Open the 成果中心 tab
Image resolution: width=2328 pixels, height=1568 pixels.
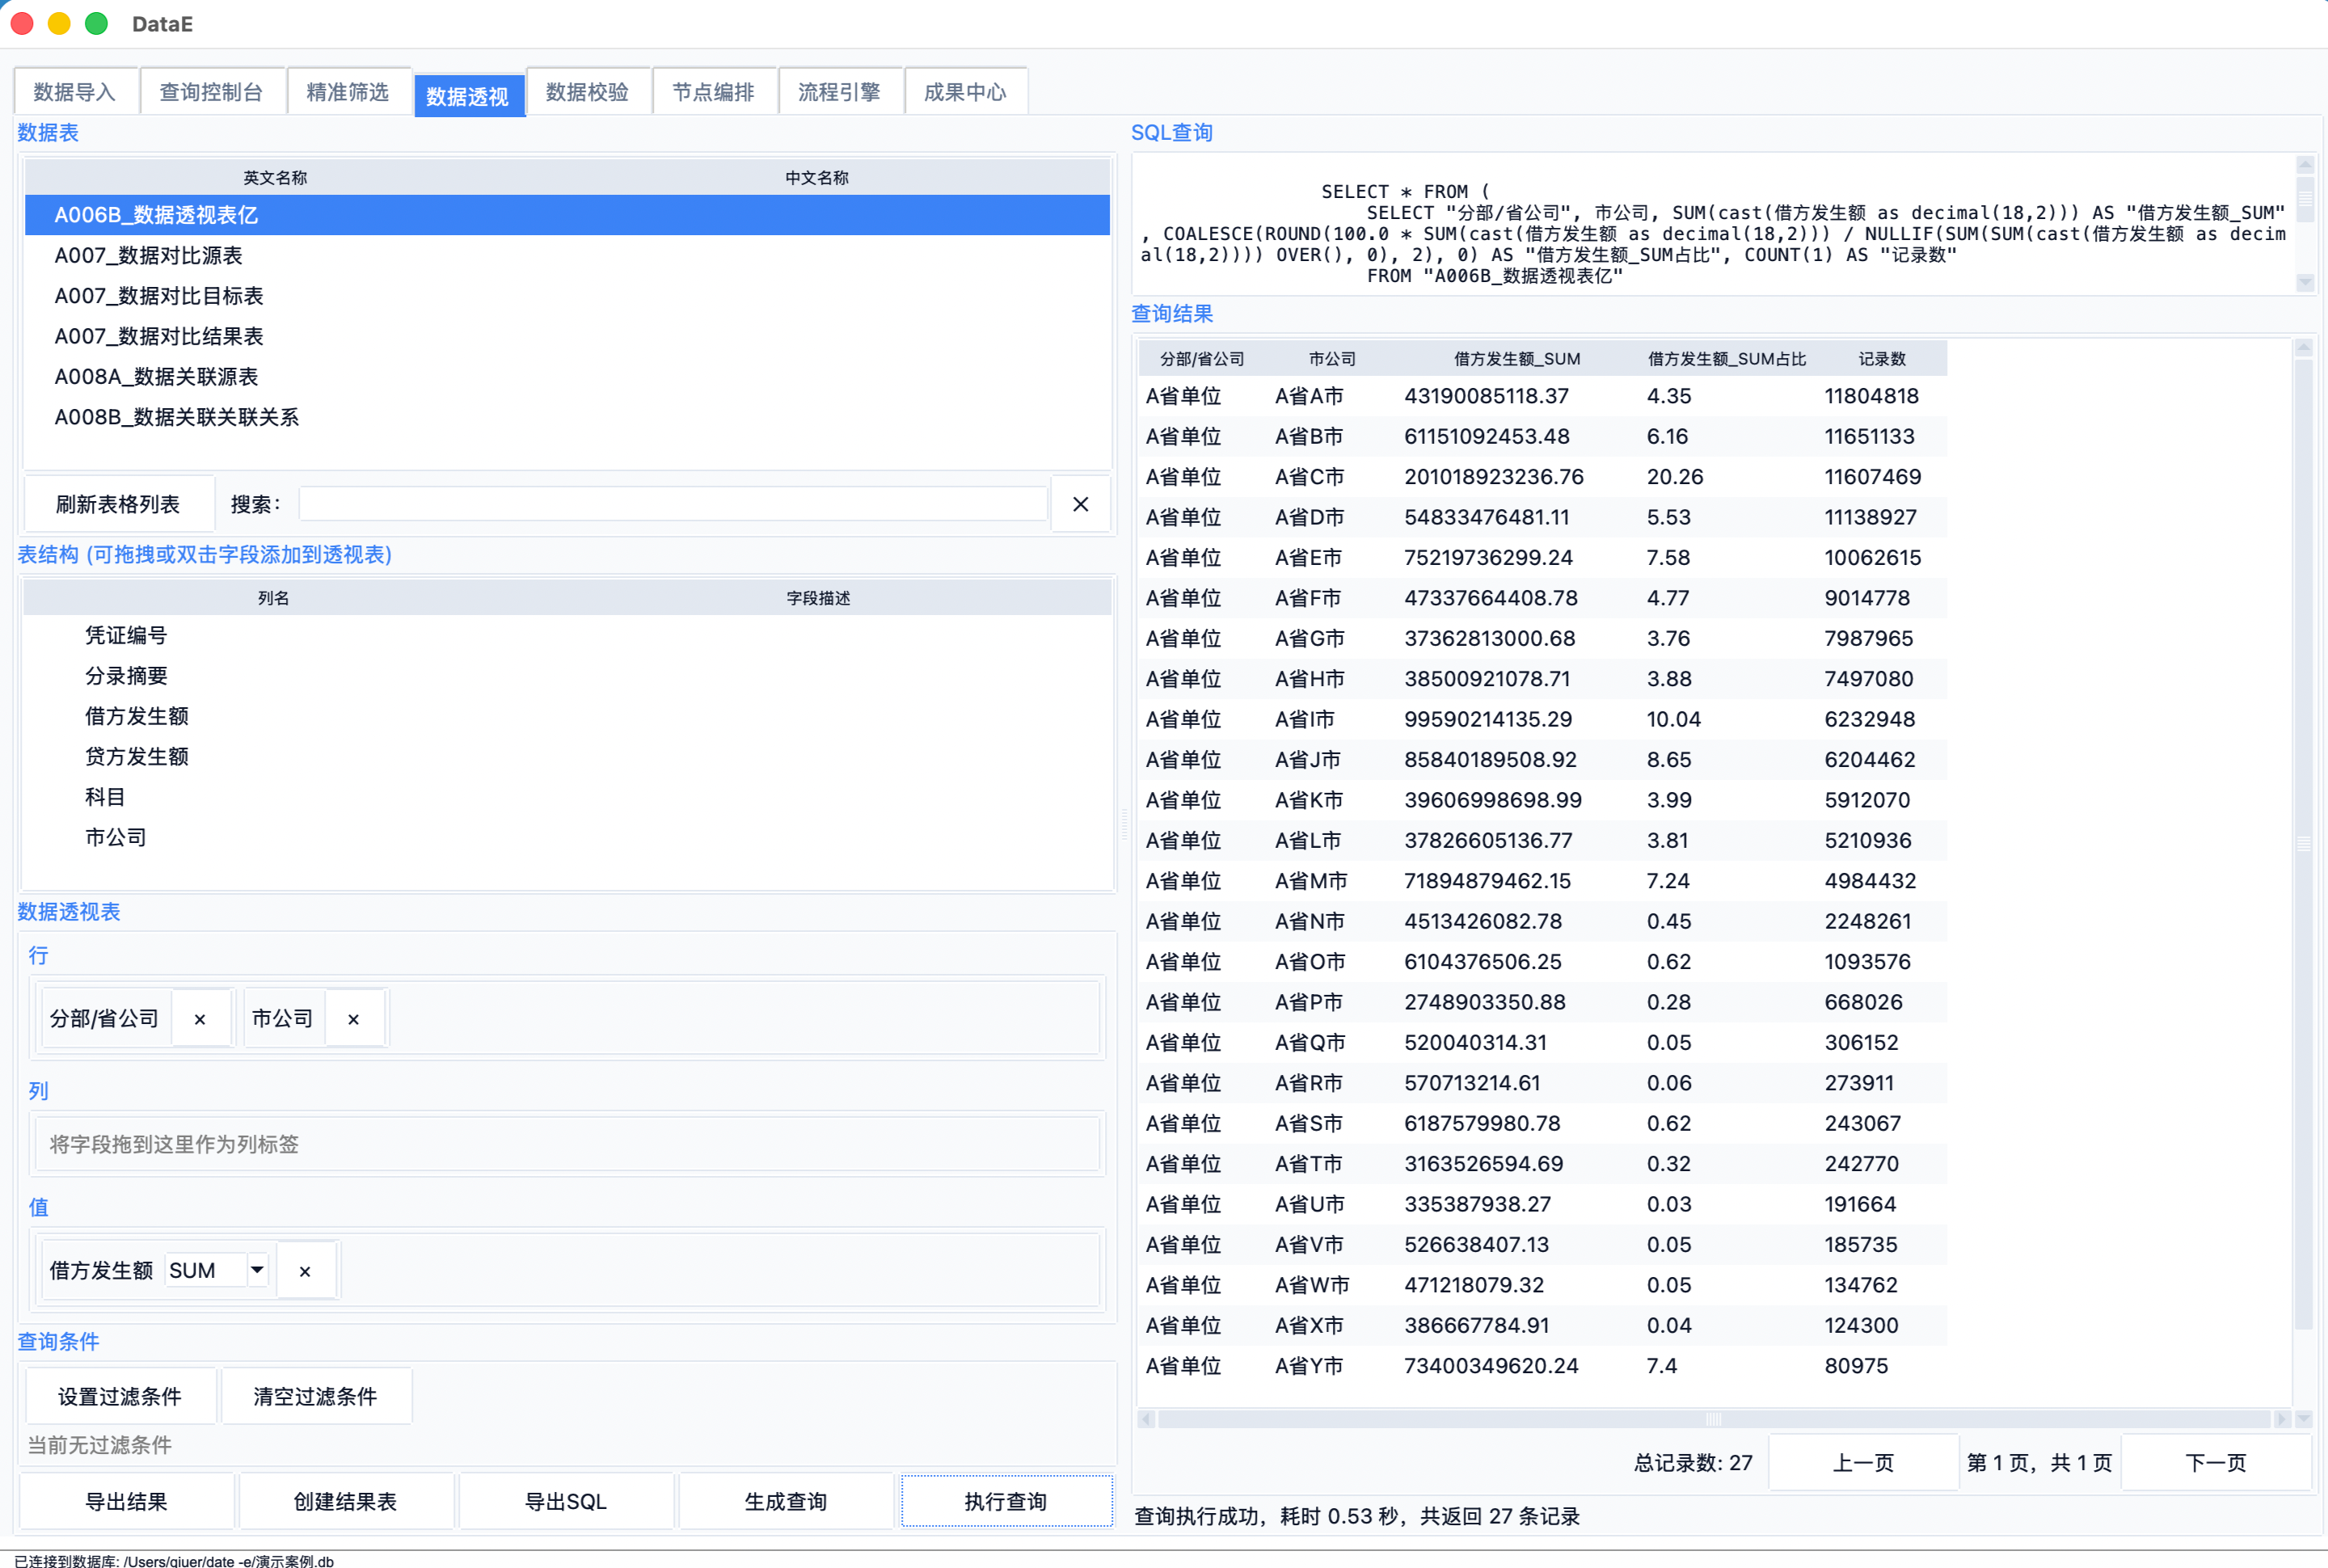click(x=965, y=92)
